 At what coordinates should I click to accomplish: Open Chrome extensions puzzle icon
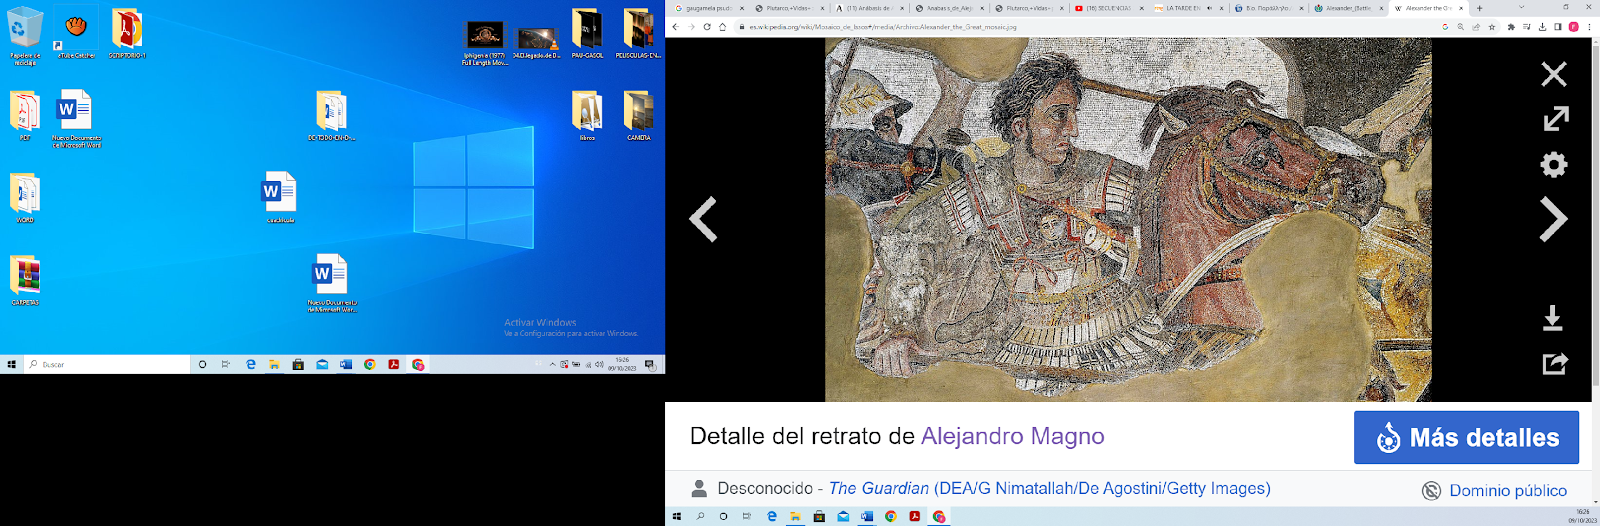click(1511, 27)
